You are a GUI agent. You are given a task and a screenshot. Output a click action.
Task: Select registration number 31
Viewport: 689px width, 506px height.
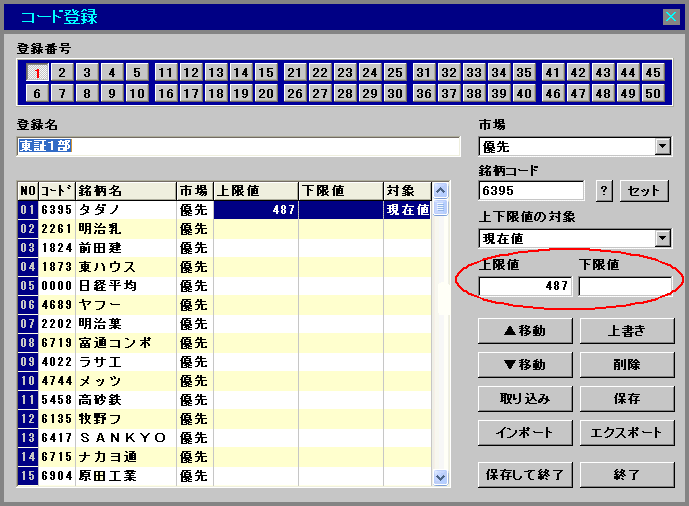tap(424, 72)
